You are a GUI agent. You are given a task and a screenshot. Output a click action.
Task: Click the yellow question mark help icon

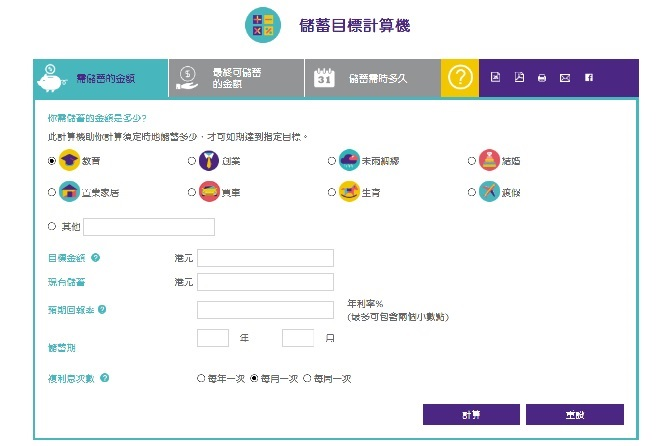[460, 78]
